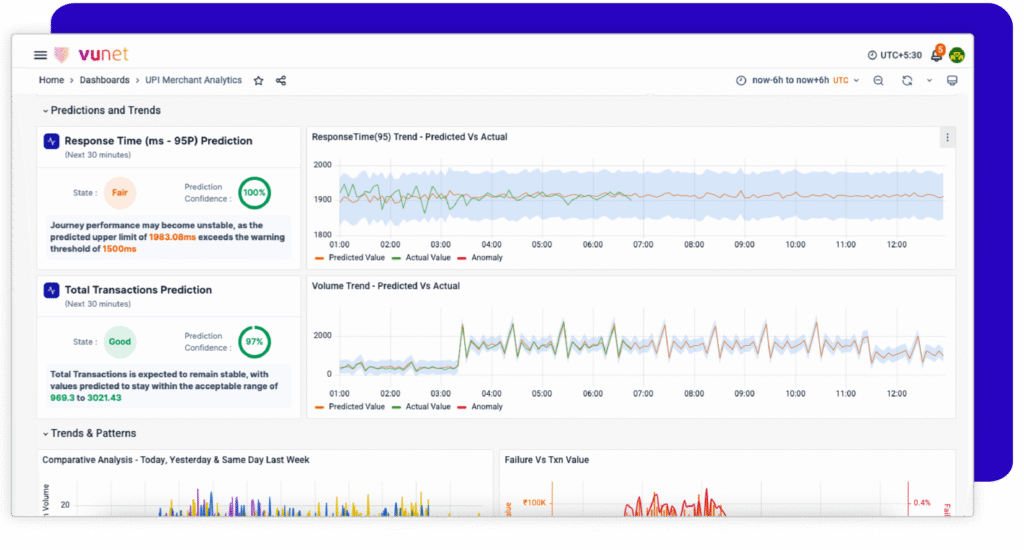Open the now-6h to now+6h time picker
Screen dimensions: 1024x550
(790, 80)
